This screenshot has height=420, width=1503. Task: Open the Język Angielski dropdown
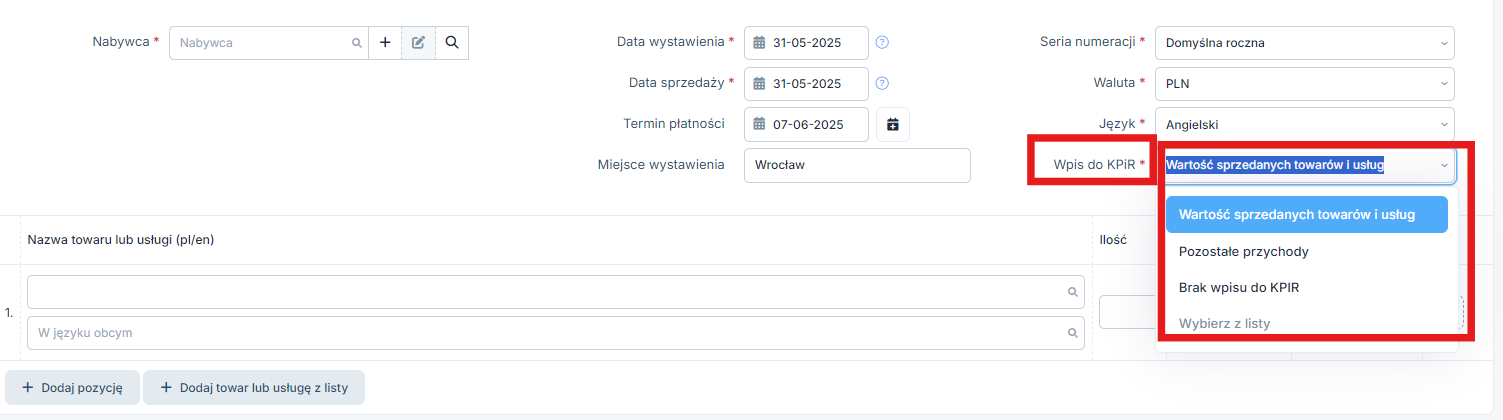pos(1304,125)
